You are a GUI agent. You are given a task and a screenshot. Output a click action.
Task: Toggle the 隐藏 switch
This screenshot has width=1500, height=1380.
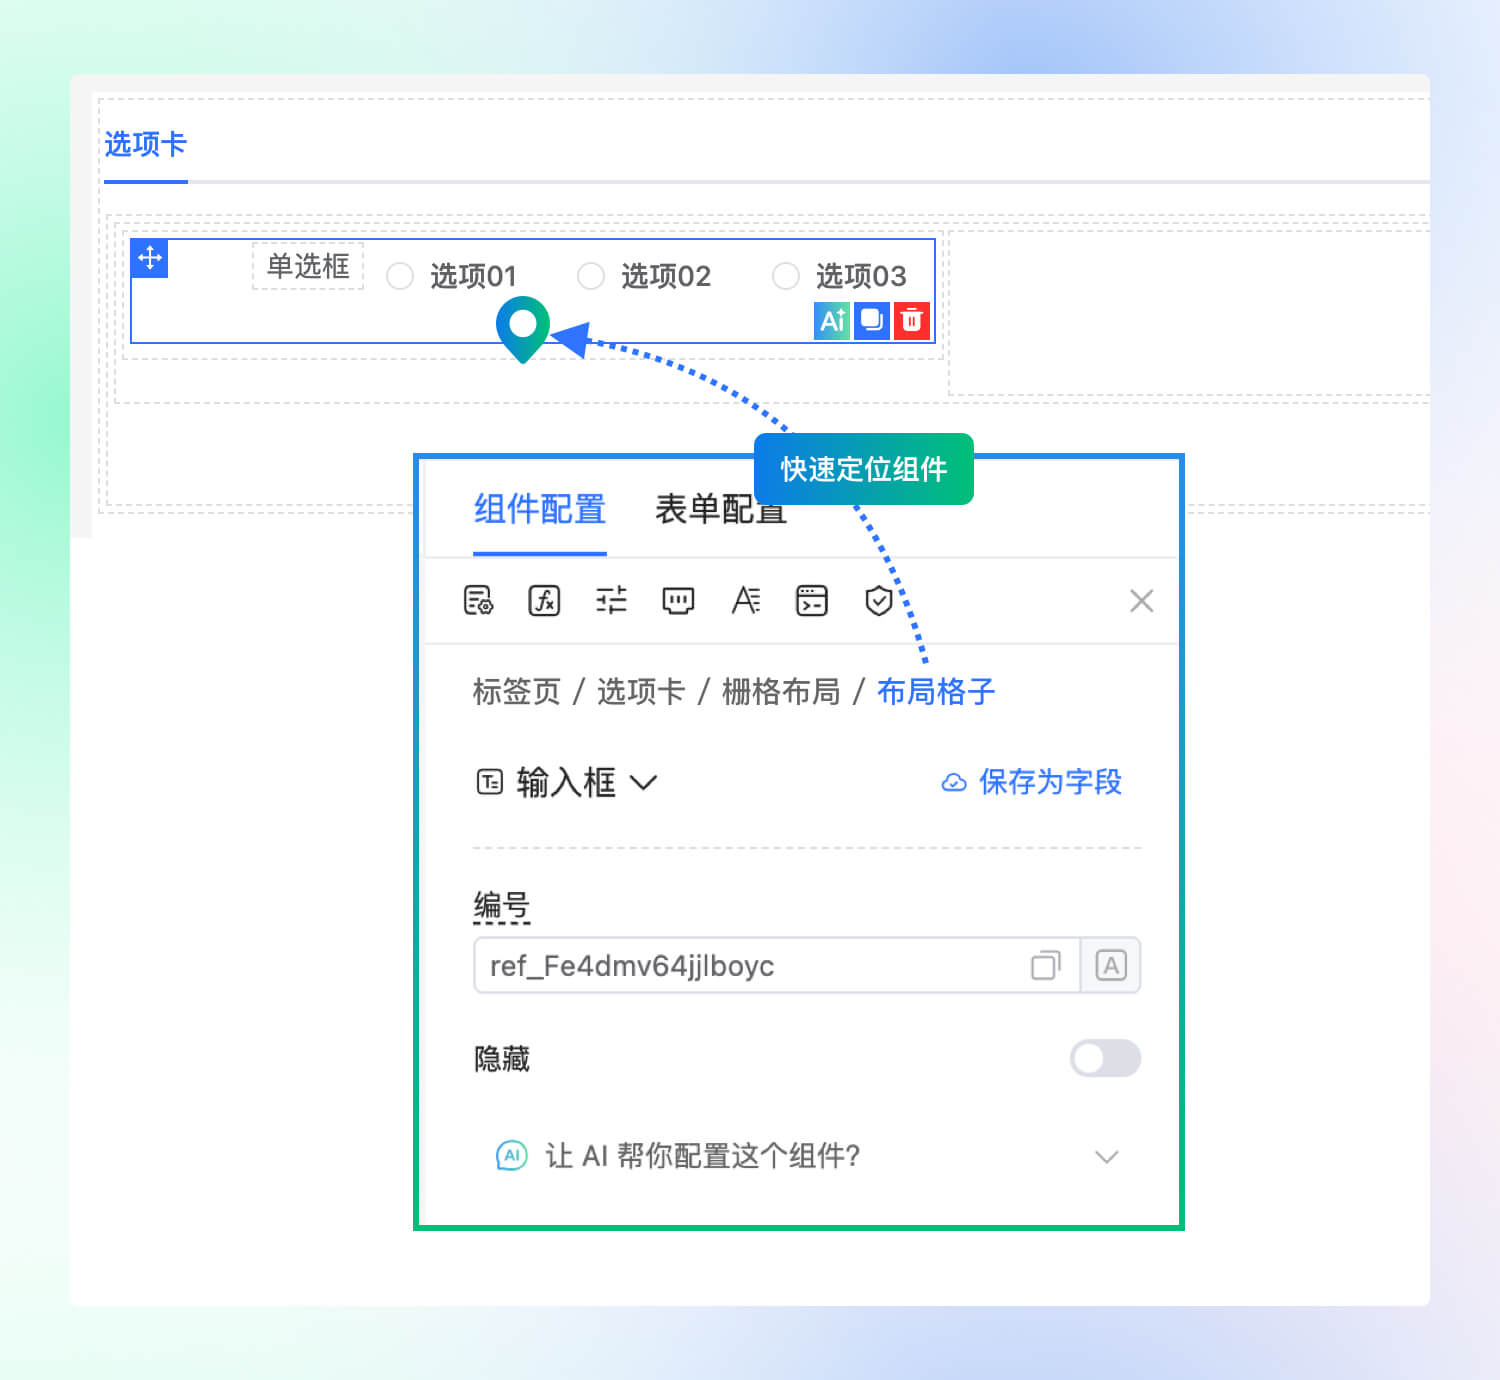(x=1105, y=1058)
